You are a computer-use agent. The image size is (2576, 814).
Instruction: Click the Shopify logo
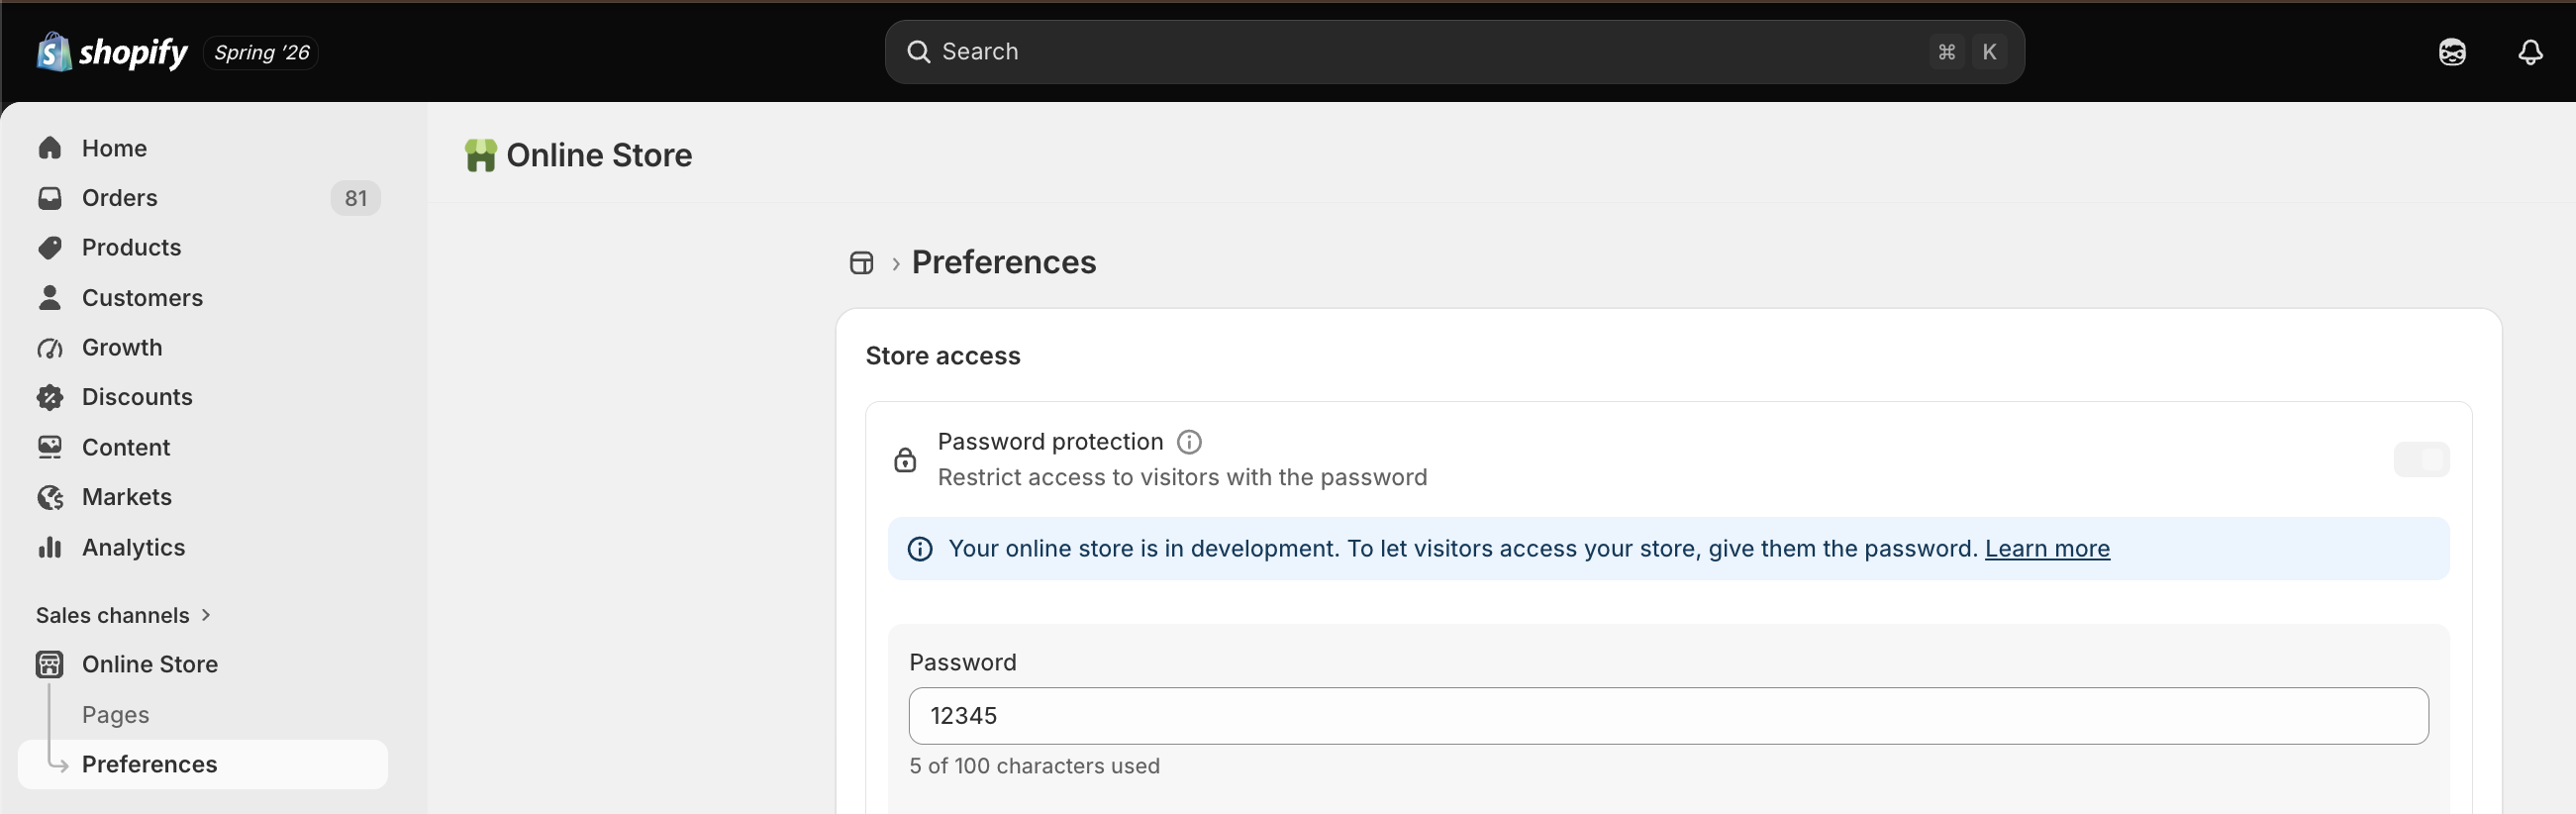(112, 52)
